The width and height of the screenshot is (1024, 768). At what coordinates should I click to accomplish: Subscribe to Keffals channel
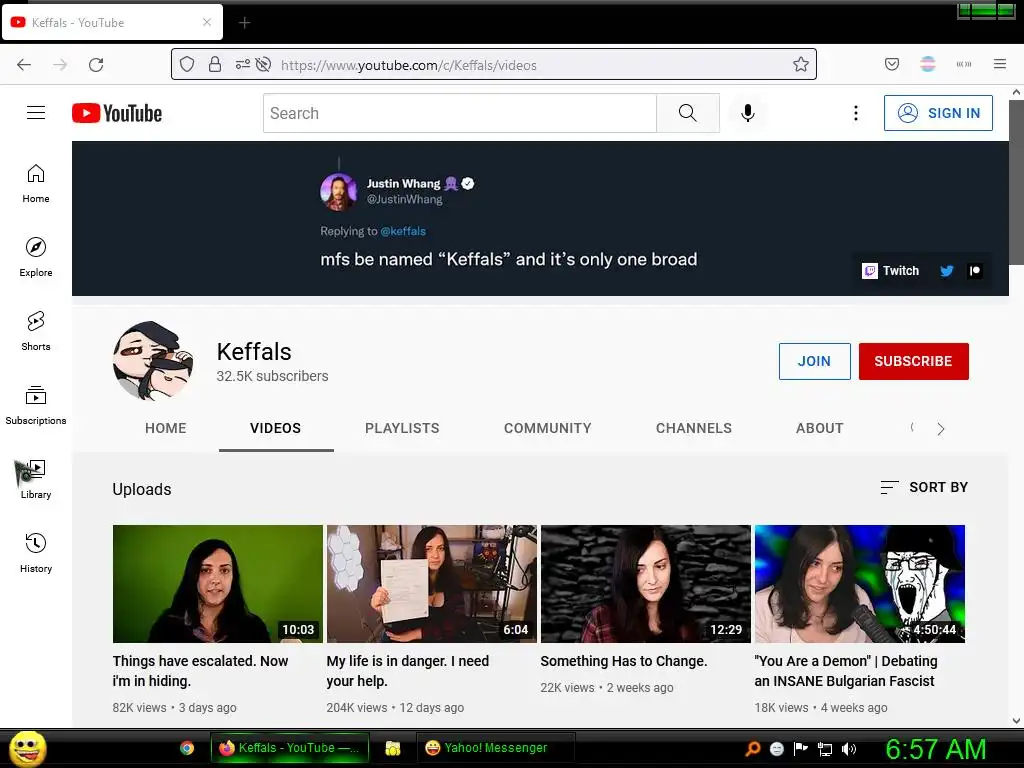click(x=913, y=361)
